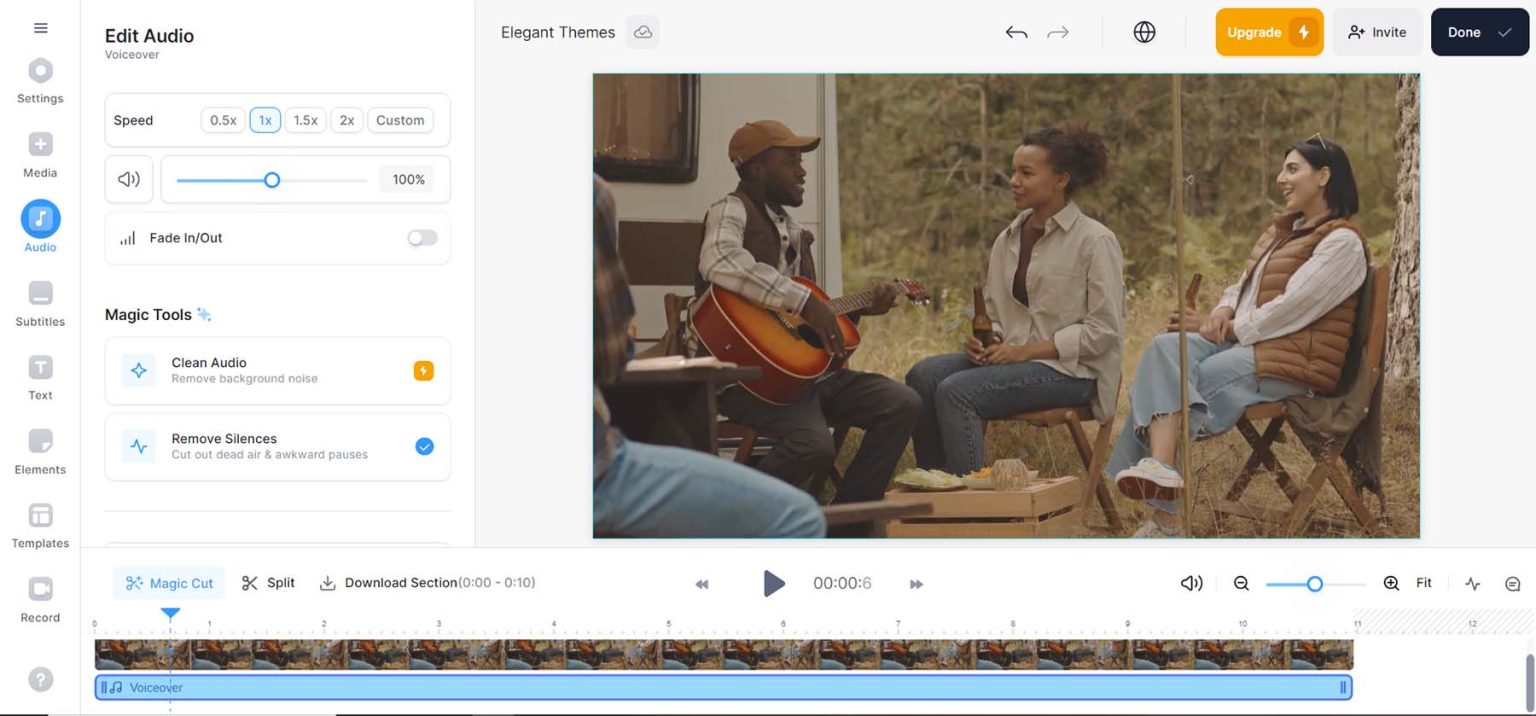This screenshot has width=1536, height=716.
Task: Click the Clean Audio premium lightning badge
Action: (424, 371)
